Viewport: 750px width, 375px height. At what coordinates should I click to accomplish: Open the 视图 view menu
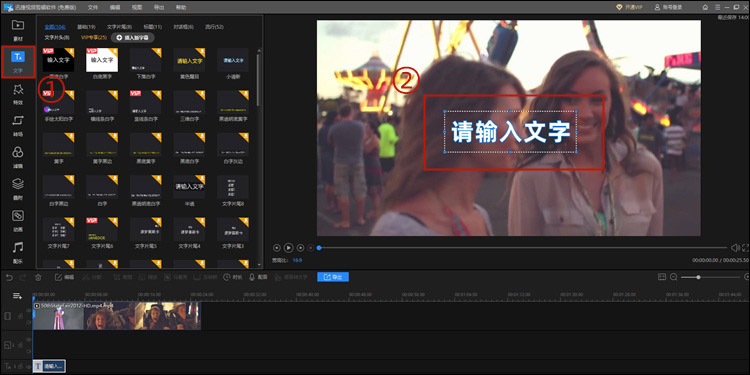(137, 8)
